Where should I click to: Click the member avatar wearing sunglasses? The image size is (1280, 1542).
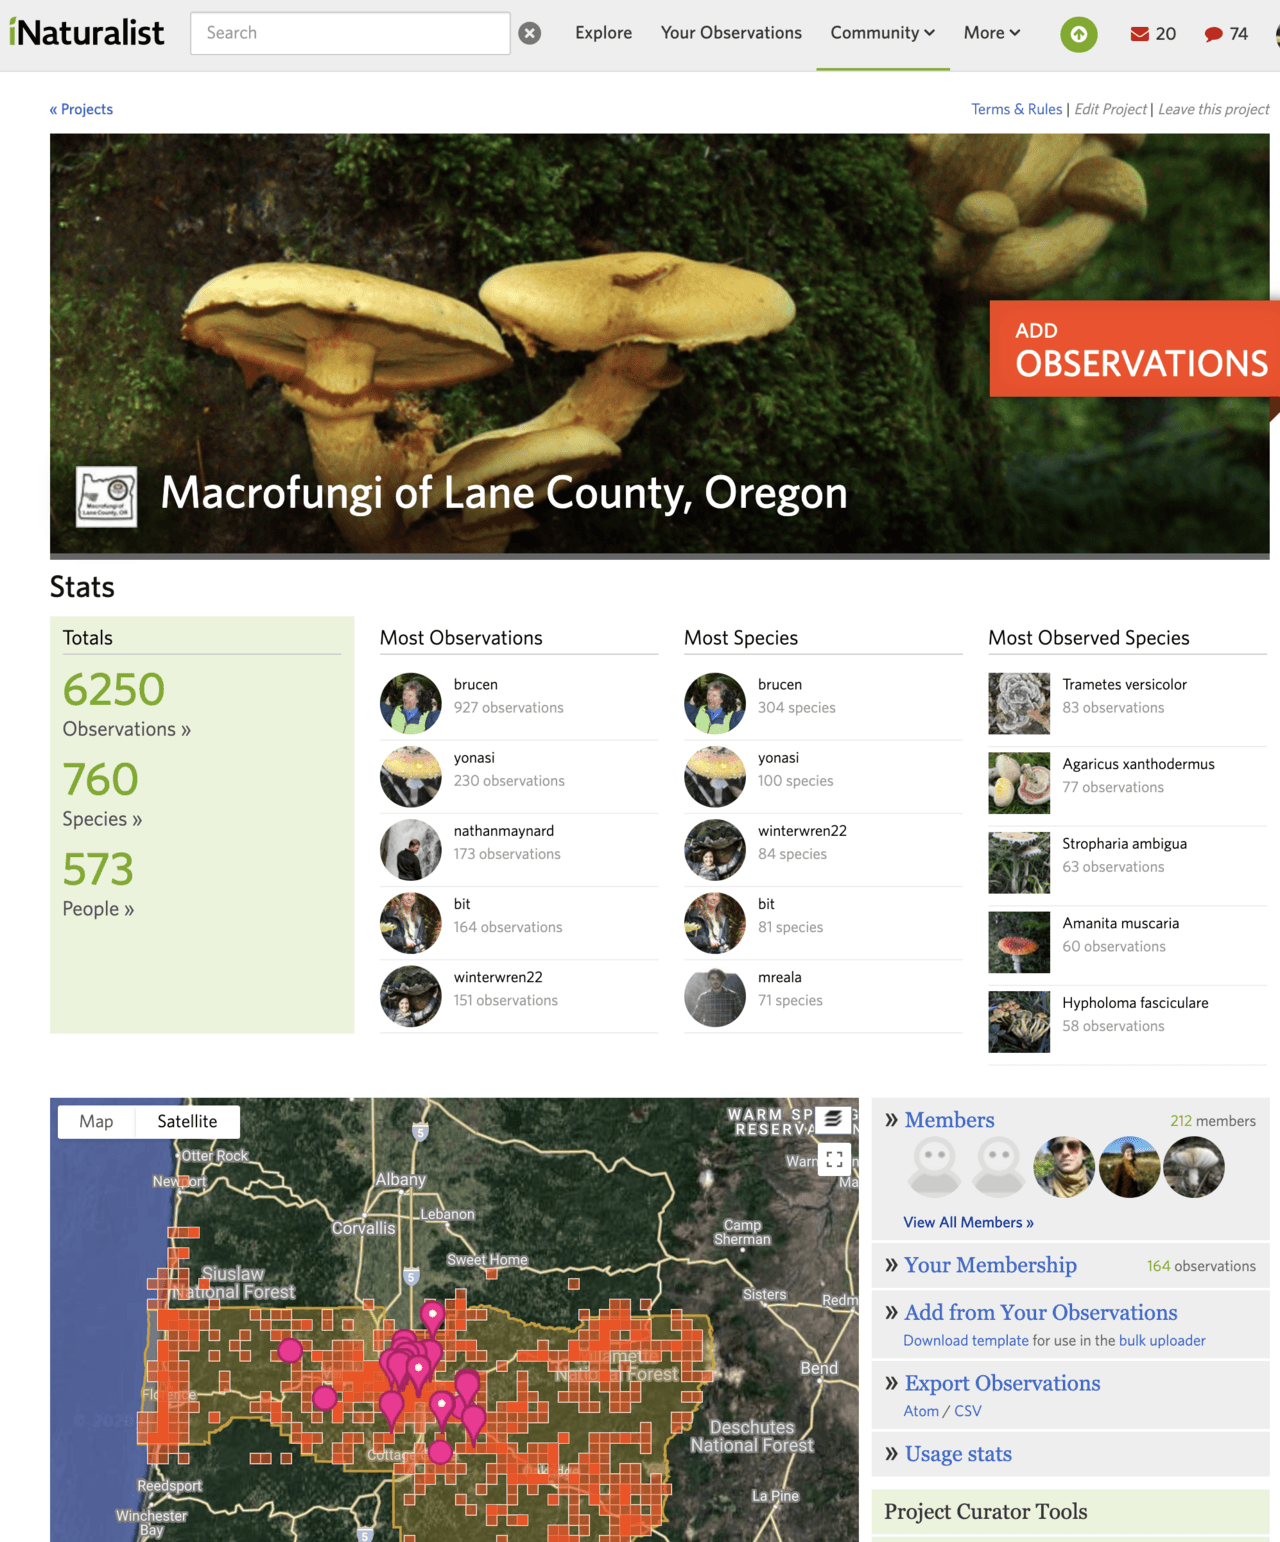[1064, 1167]
